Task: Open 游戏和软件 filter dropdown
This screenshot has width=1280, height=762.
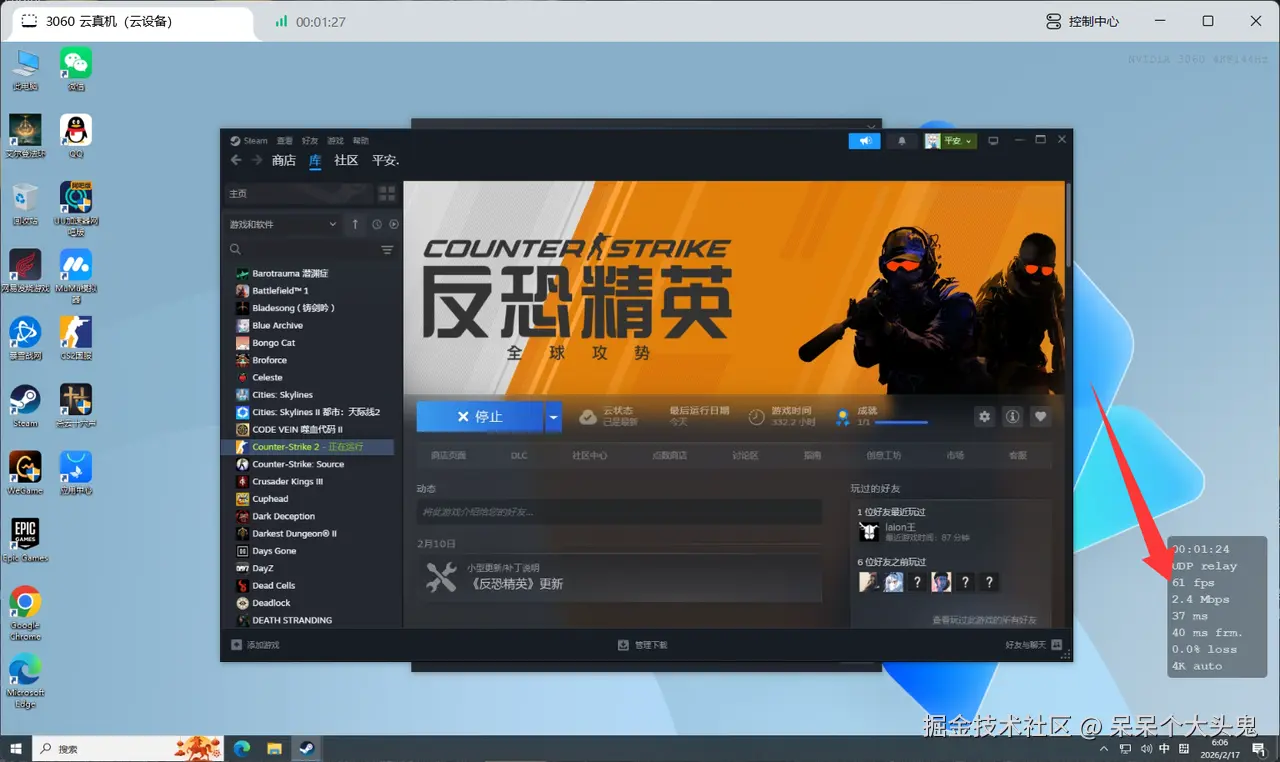Action: pos(283,225)
